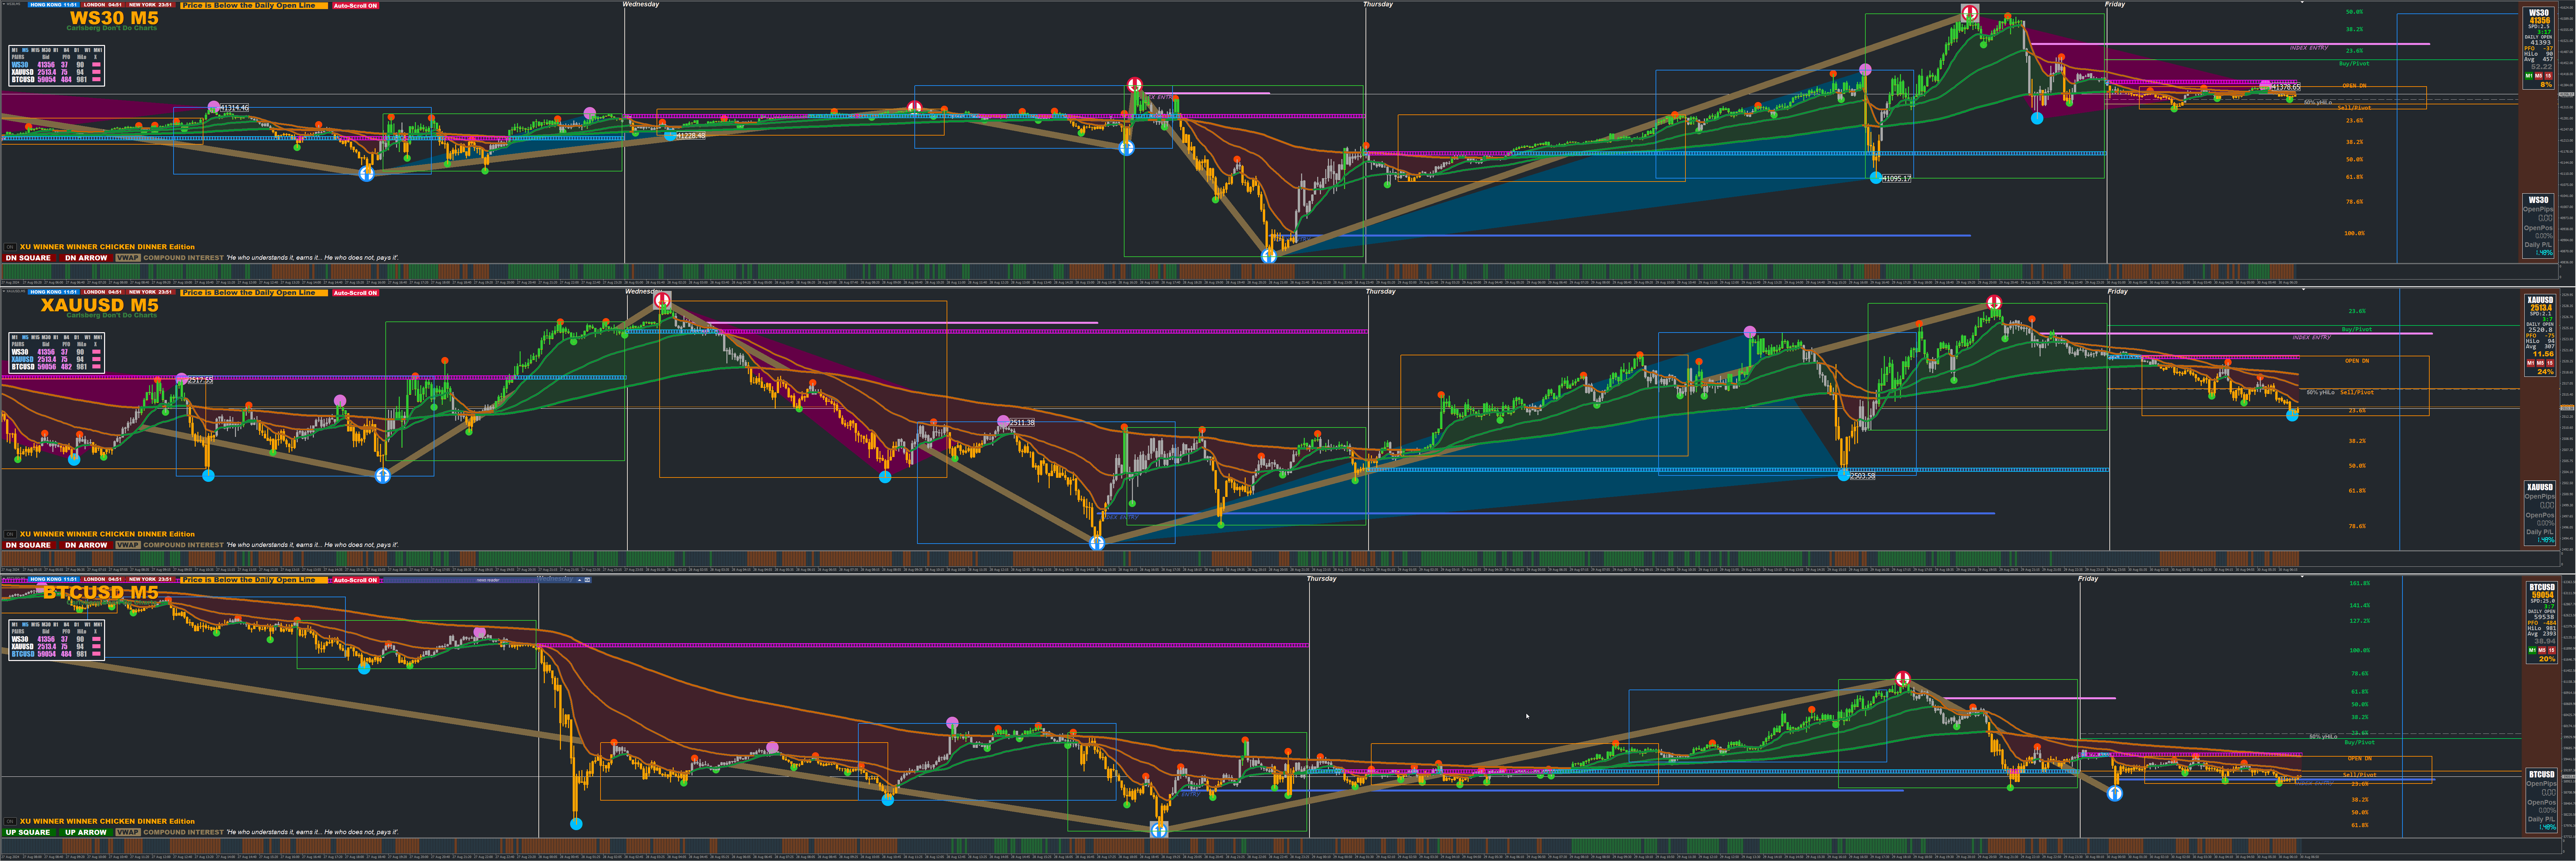Click the WS30 current price label on the price axis
The image size is (2576, 861).
(x=2566, y=94)
